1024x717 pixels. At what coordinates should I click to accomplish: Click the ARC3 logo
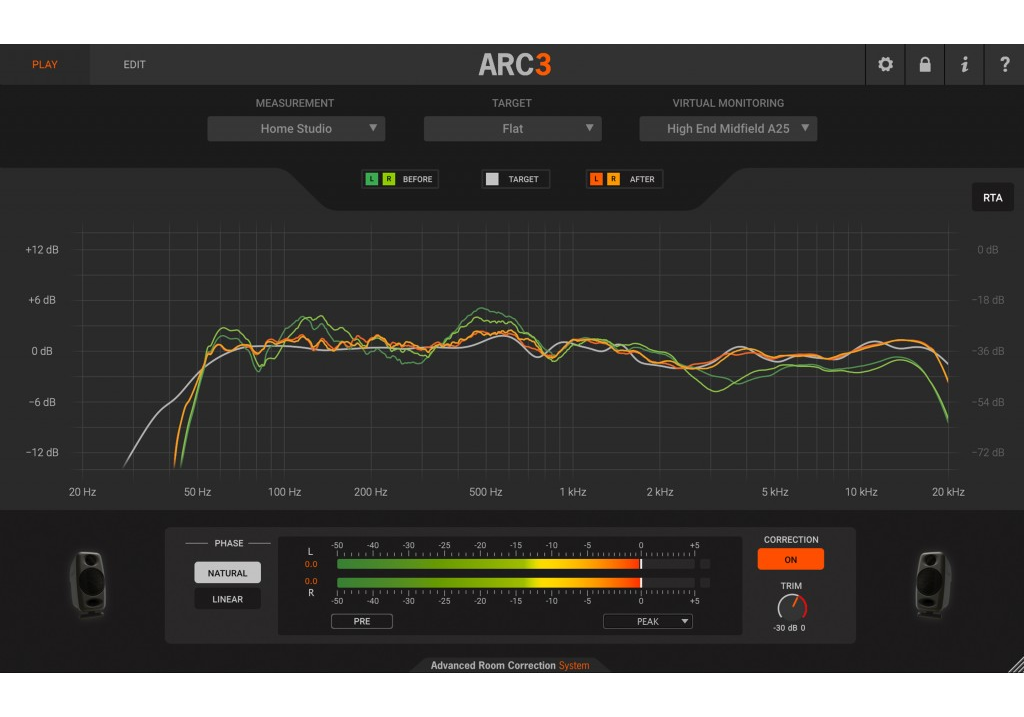point(515,64)
